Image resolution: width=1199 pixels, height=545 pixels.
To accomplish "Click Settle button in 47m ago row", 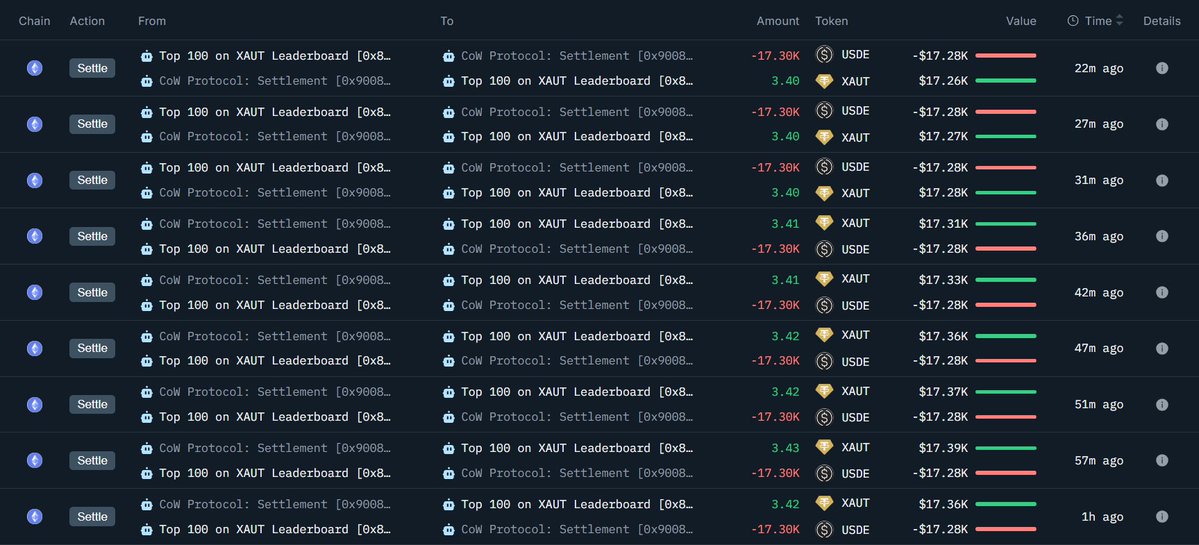I will [93, 348].
